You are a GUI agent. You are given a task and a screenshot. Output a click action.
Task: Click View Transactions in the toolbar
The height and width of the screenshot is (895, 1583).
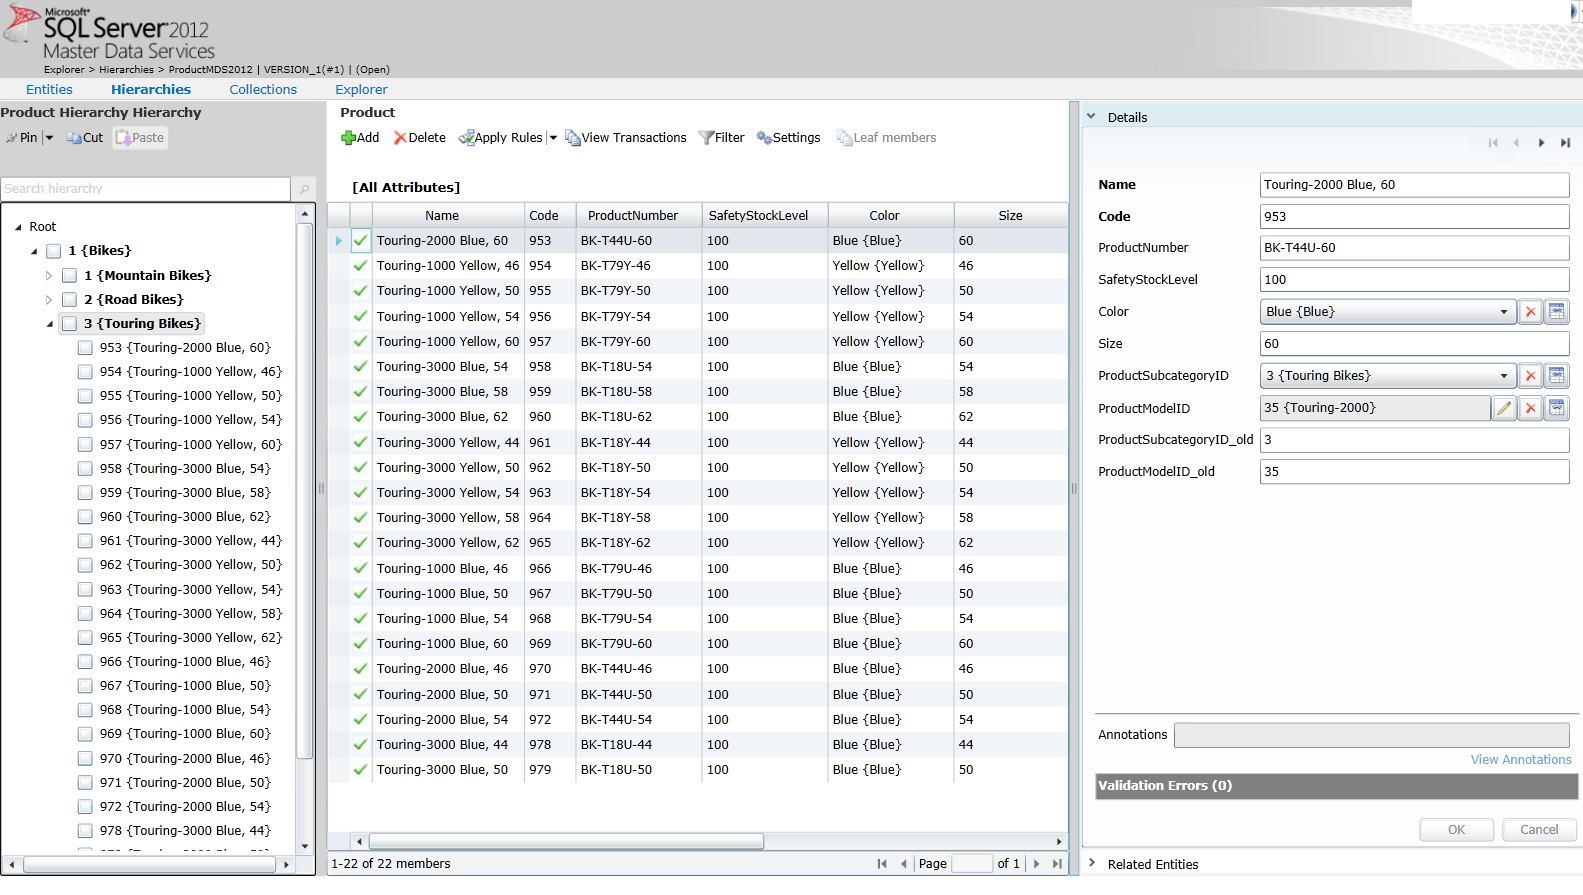point(626,138)
